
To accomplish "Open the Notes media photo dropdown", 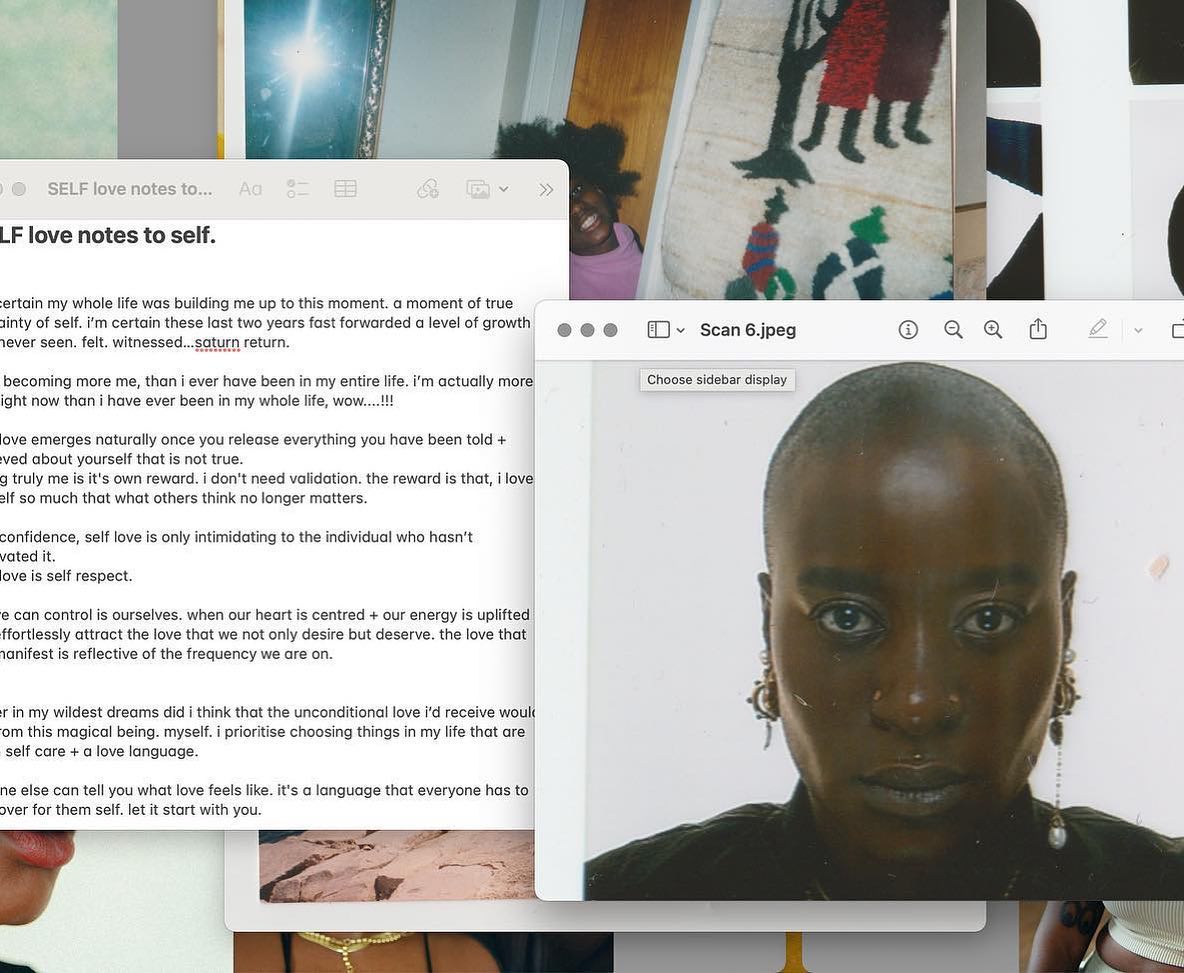I will pos(487,189).
